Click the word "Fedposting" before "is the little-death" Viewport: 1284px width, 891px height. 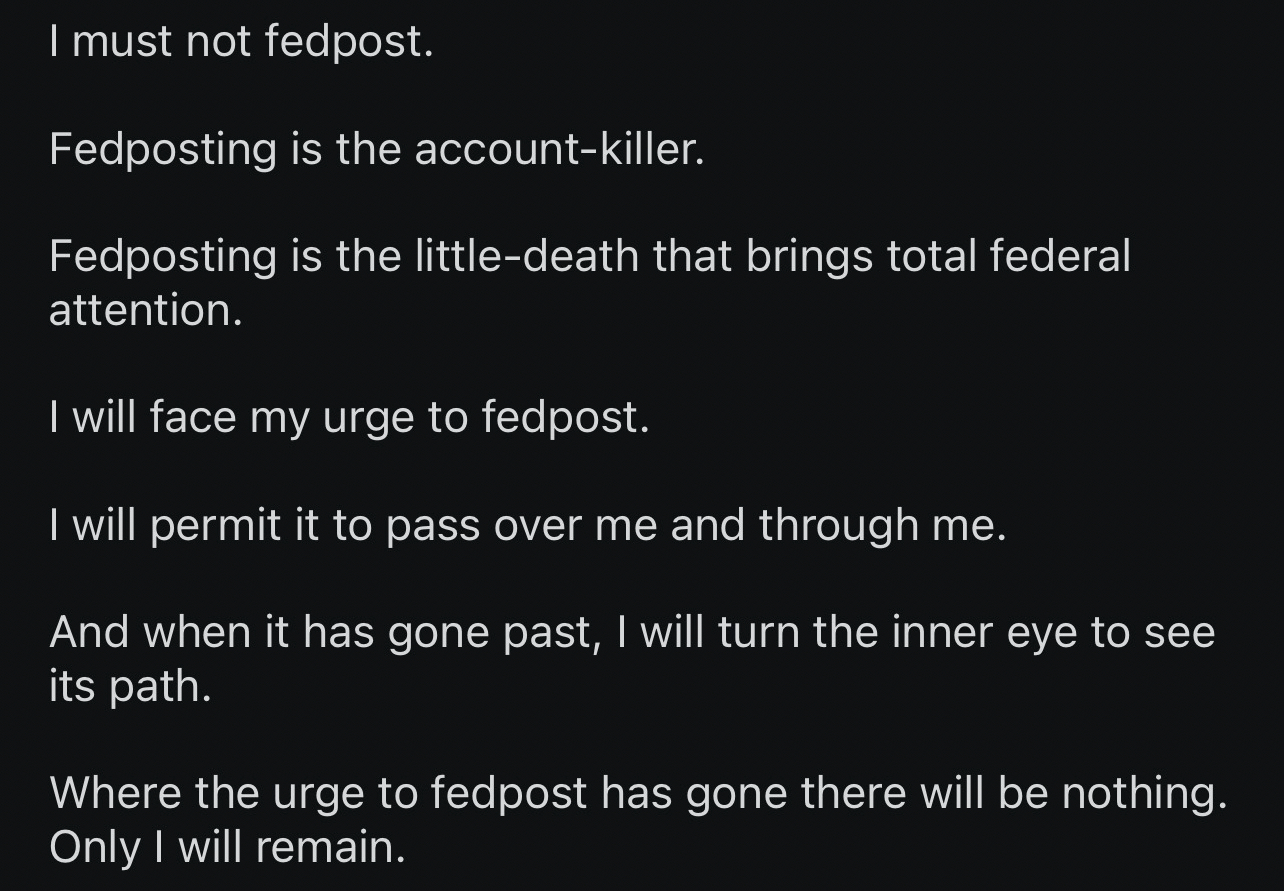click(x=162, y=256)
